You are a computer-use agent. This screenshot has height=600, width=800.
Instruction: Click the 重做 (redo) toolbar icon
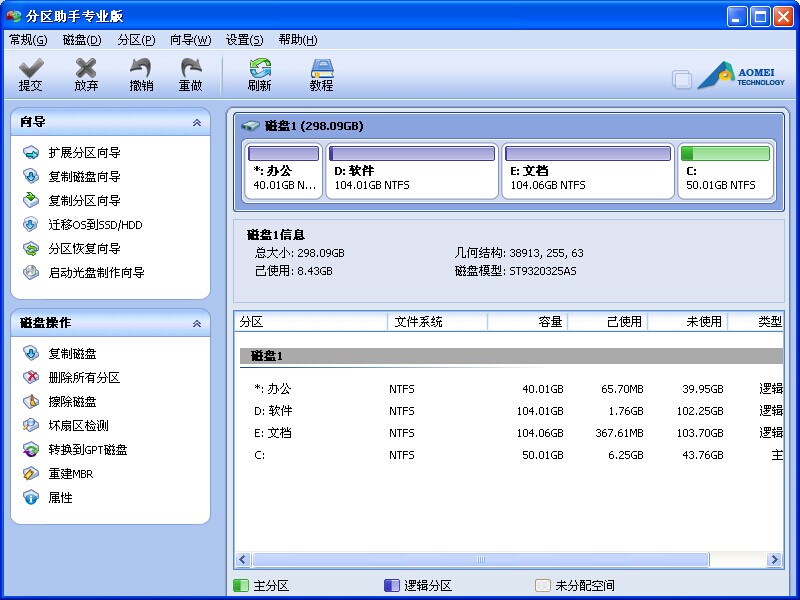click(191, 68)
